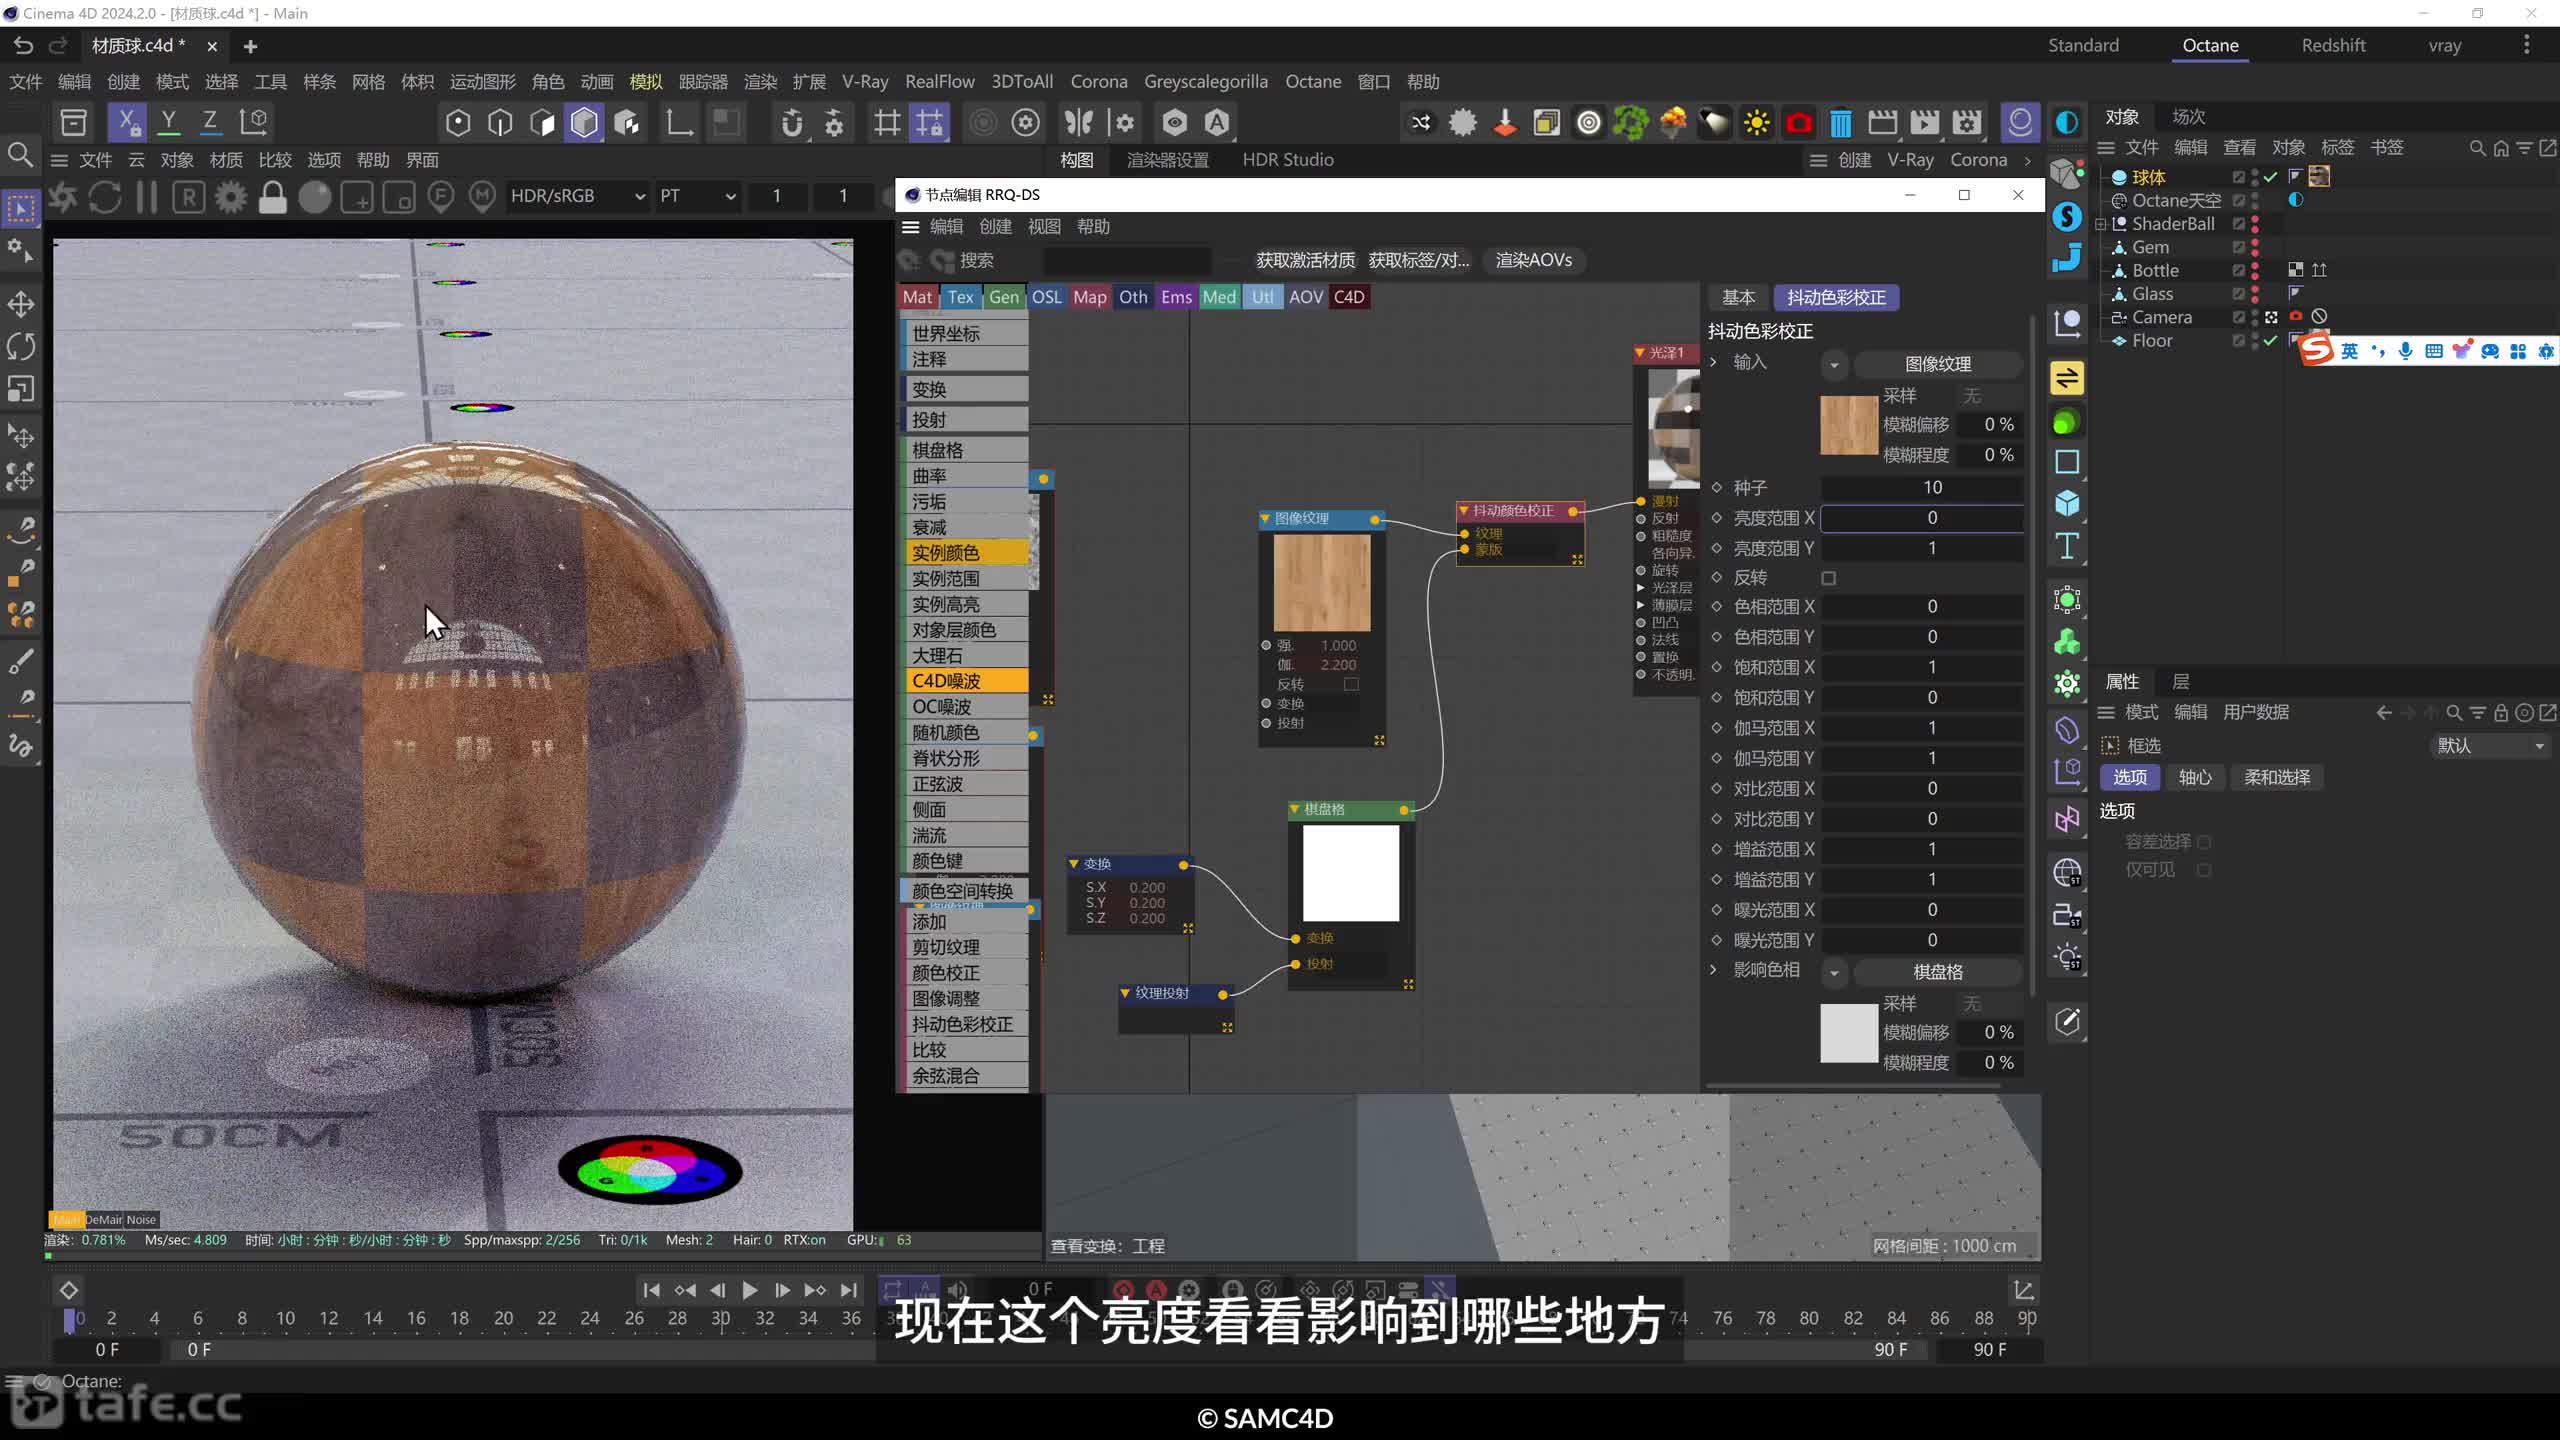Click the node search input field
The width and height of the screenshot is (2560, 1440).
coord(1127,261)
